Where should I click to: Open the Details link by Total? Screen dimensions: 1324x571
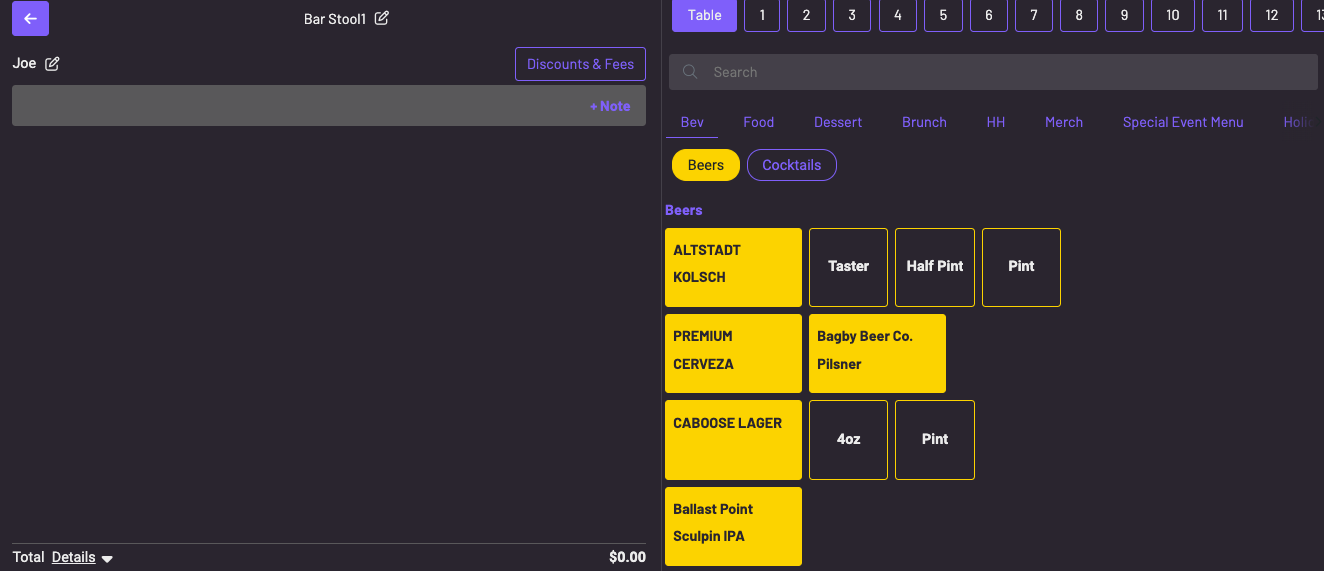(x=73, y=557)
